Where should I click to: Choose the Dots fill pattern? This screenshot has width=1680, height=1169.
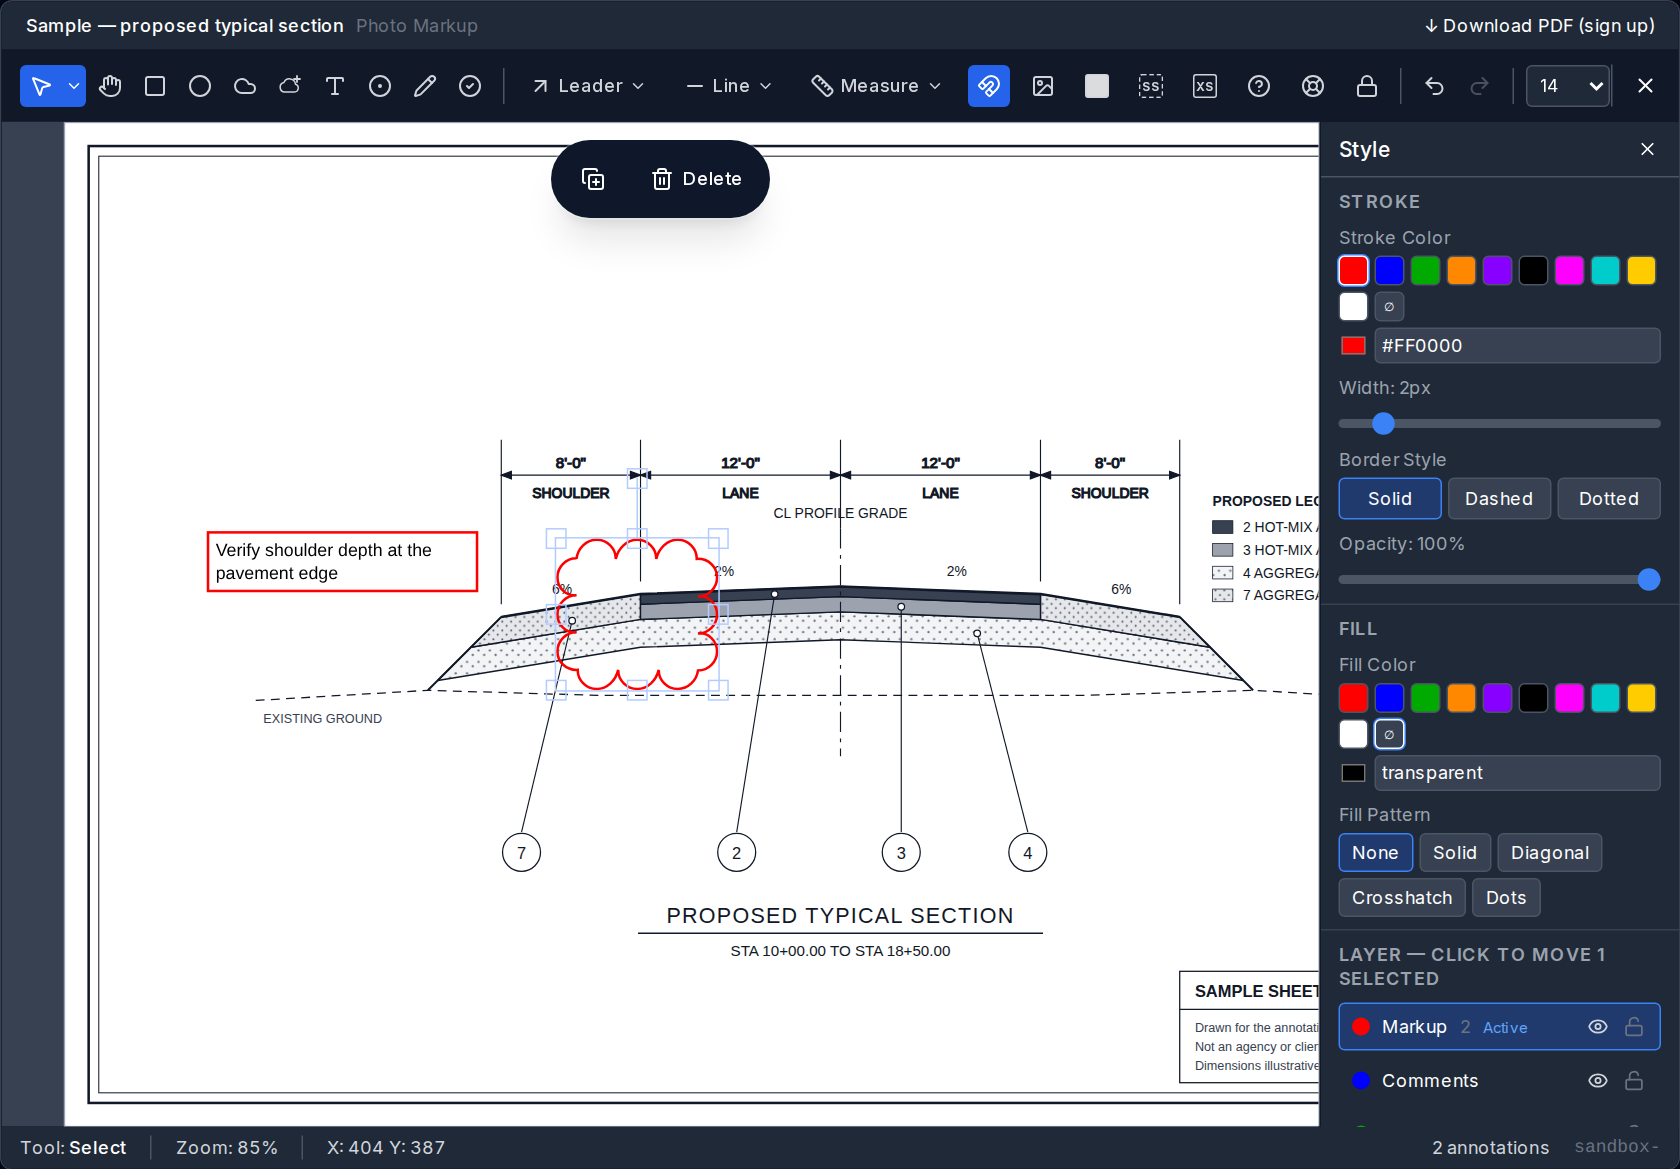point(1506,898)
